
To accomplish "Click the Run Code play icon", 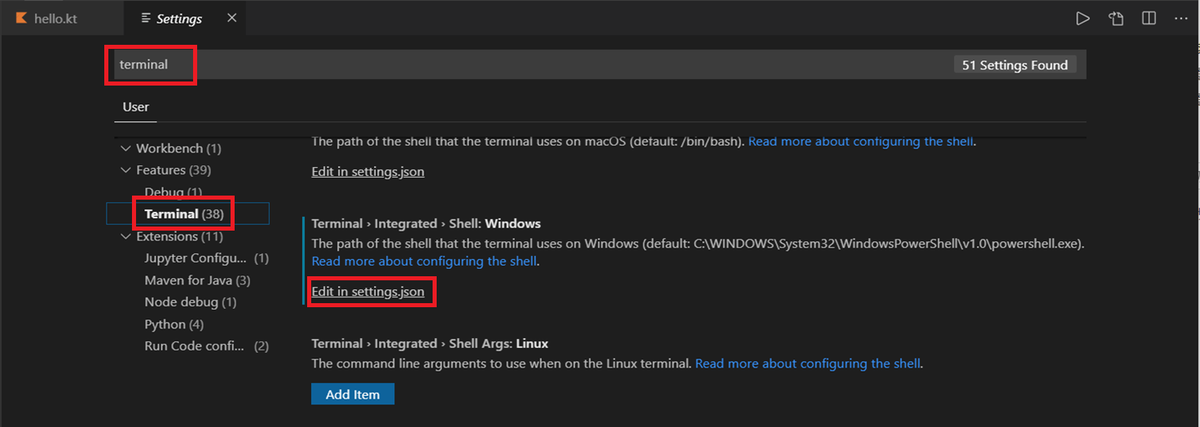I will point(1082,19).
